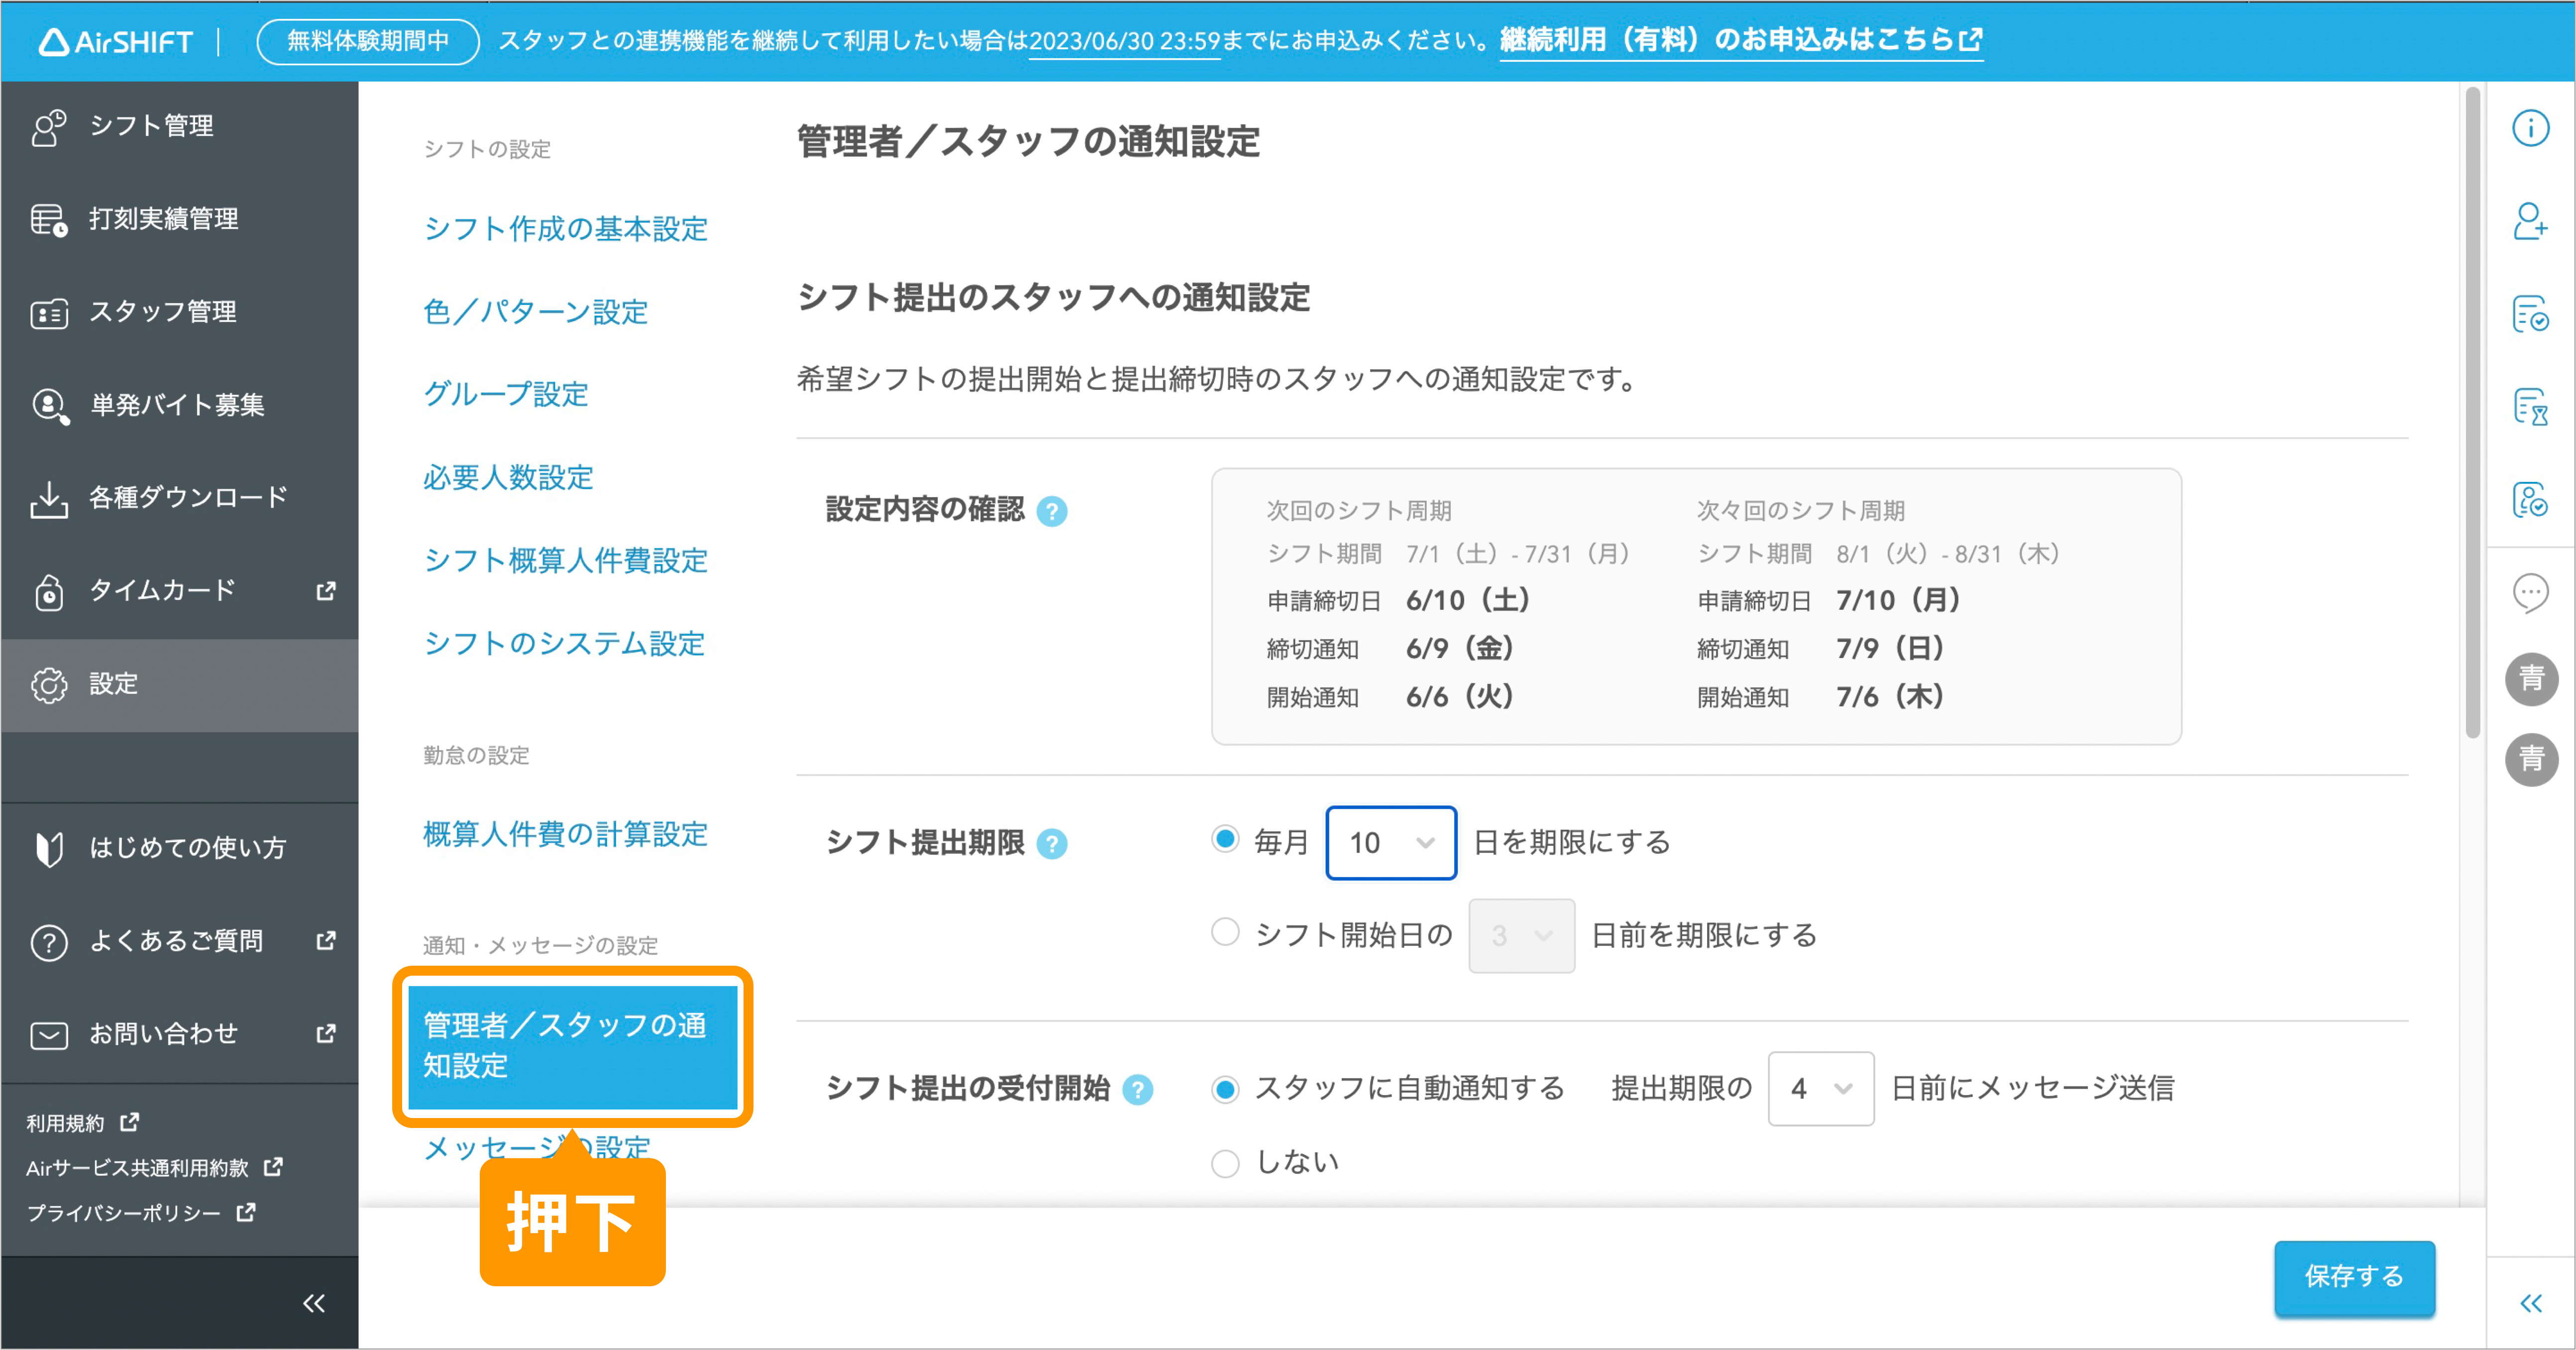Click the main page vertical scrollbar
The image size is (2576, 1350).
(x=2472, y=413)
